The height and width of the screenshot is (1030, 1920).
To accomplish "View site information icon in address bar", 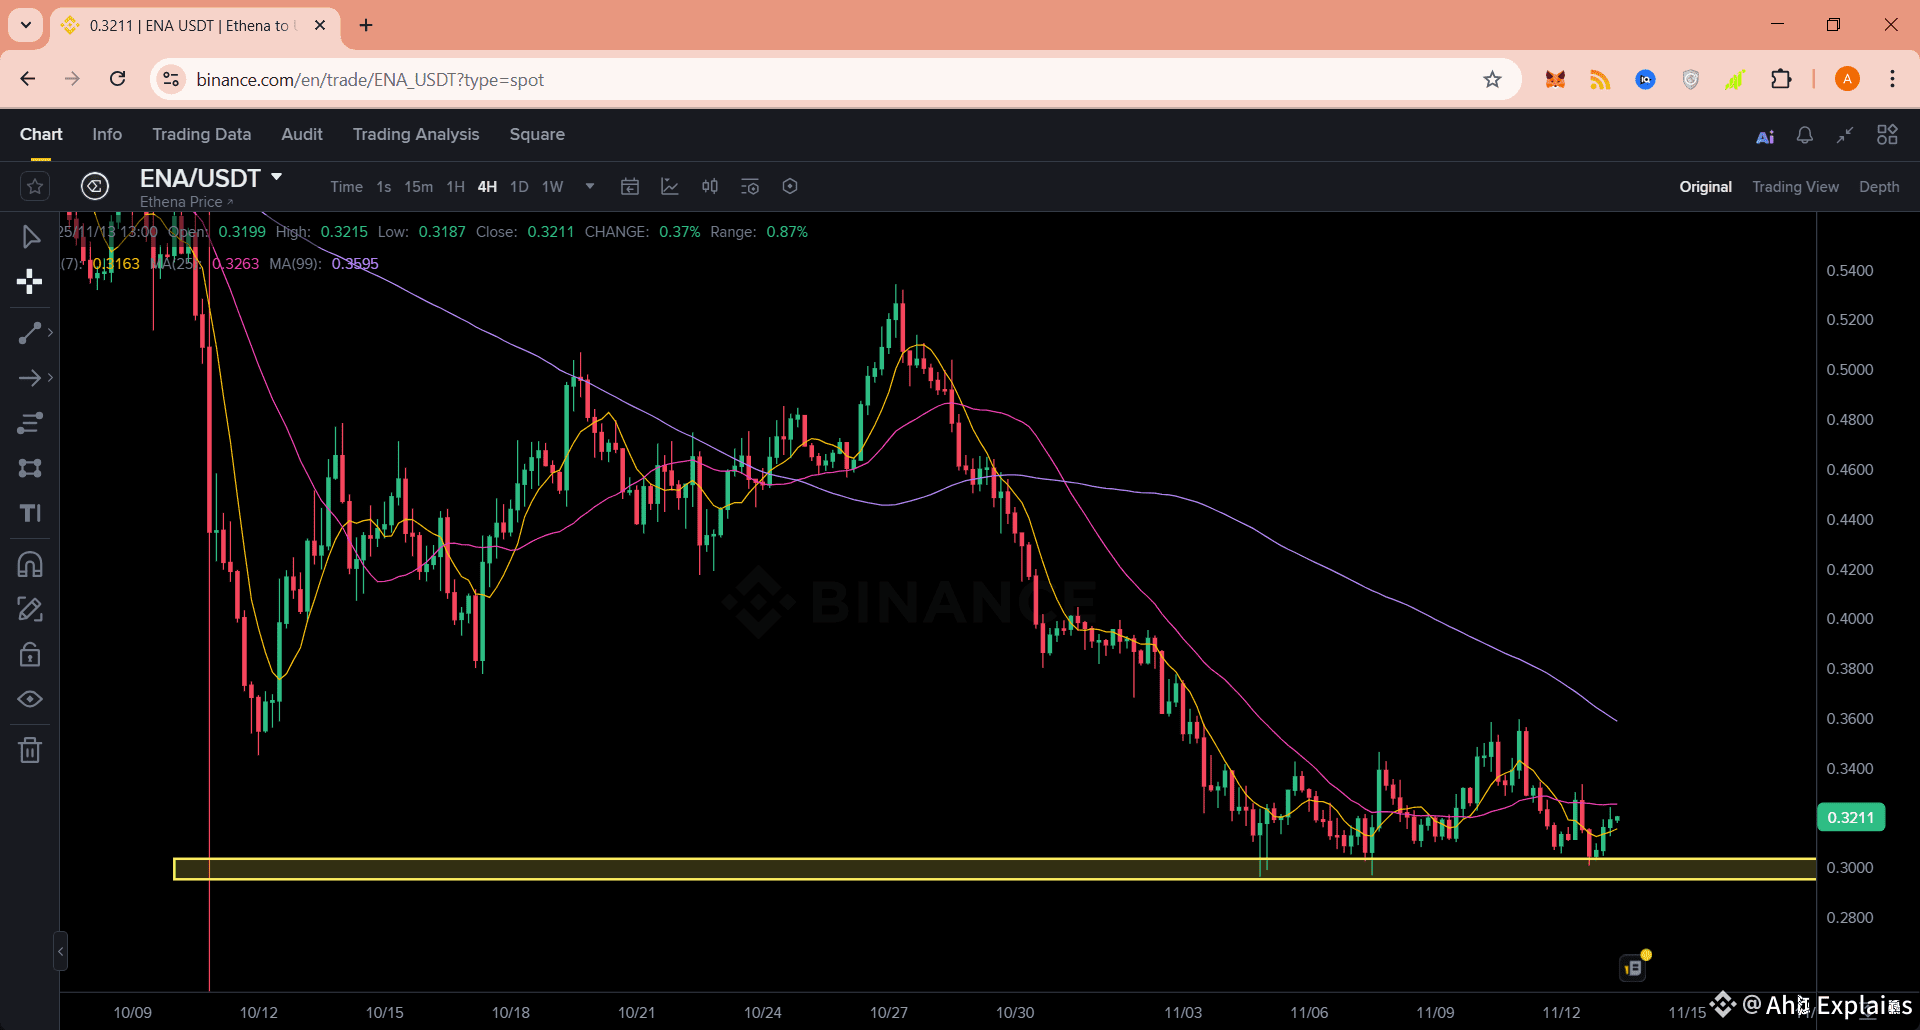I will pyautogui.click(x=171, y=79).
